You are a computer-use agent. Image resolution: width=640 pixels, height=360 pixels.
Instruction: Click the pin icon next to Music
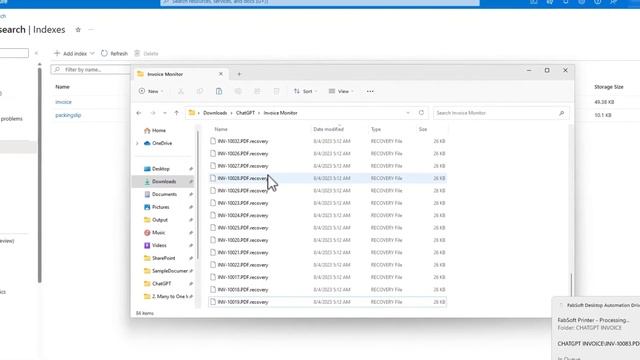(191, 233)
